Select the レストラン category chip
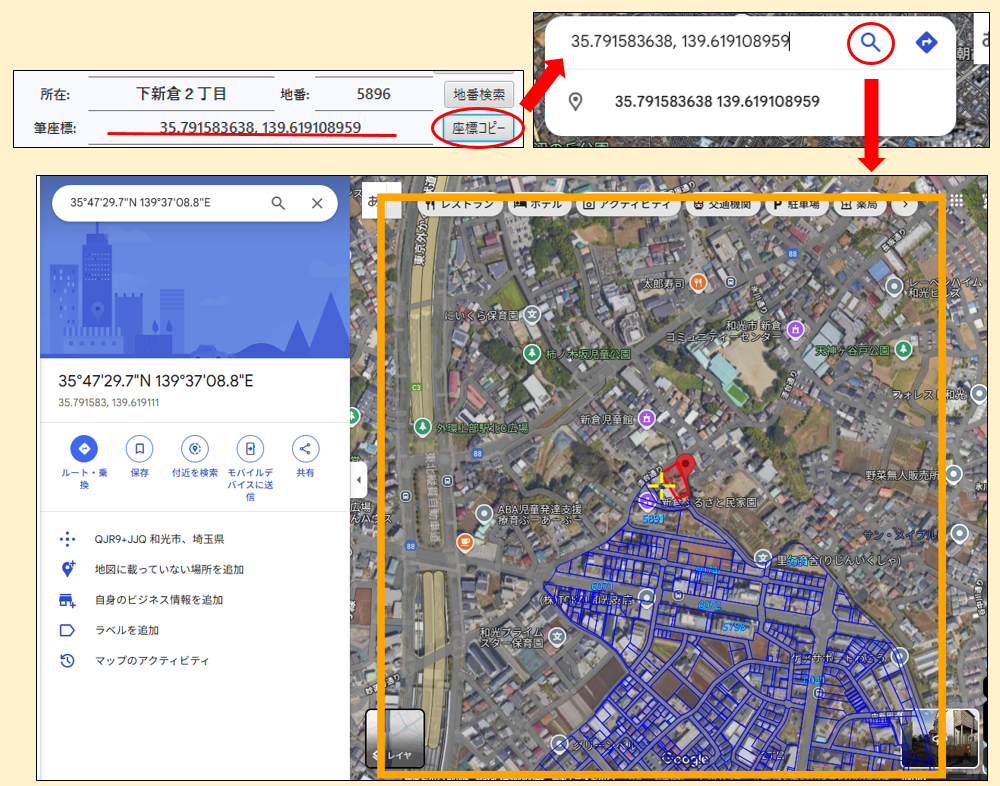The width and height of the screenshot is (1000, 786). point(459,204)
